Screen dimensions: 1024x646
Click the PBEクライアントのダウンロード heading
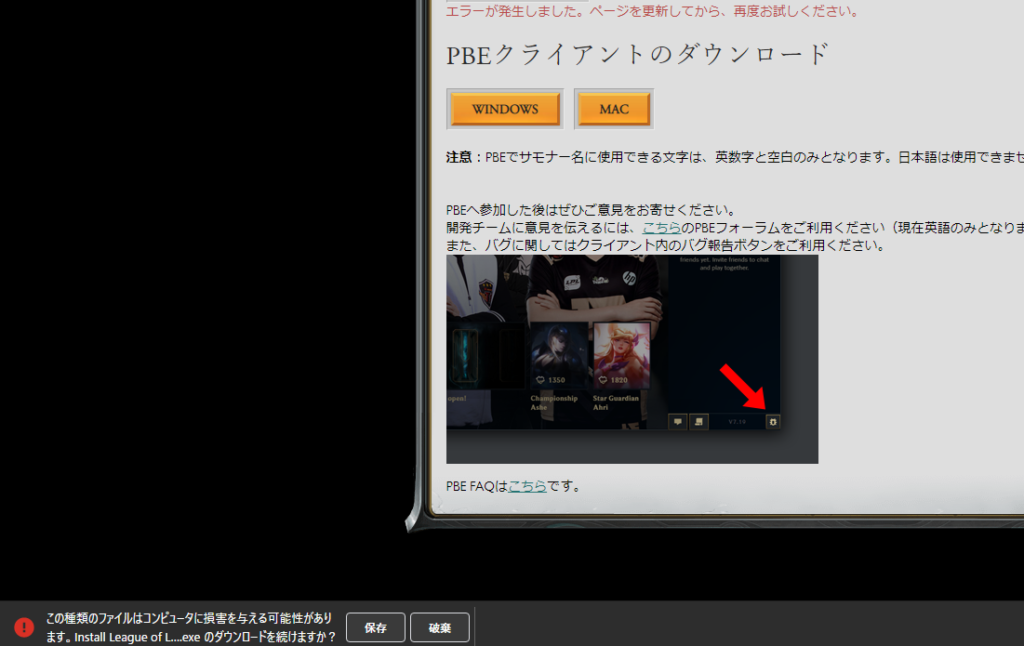coord(638,54)
